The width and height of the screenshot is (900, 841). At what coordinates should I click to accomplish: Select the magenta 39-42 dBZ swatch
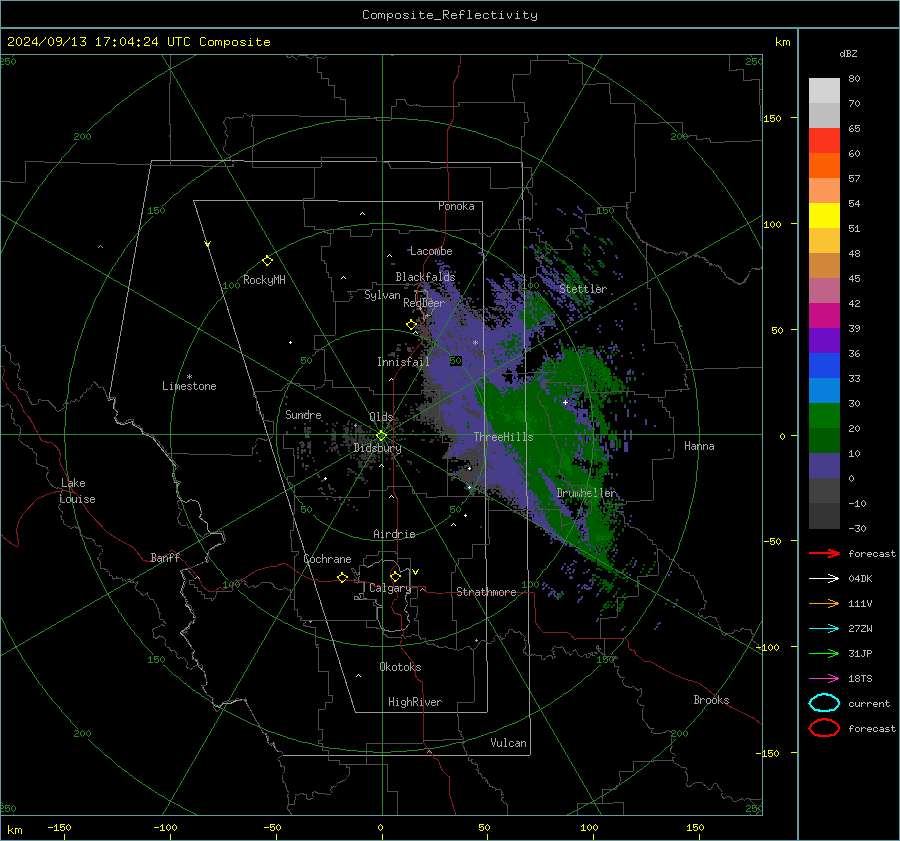point(824,315)
